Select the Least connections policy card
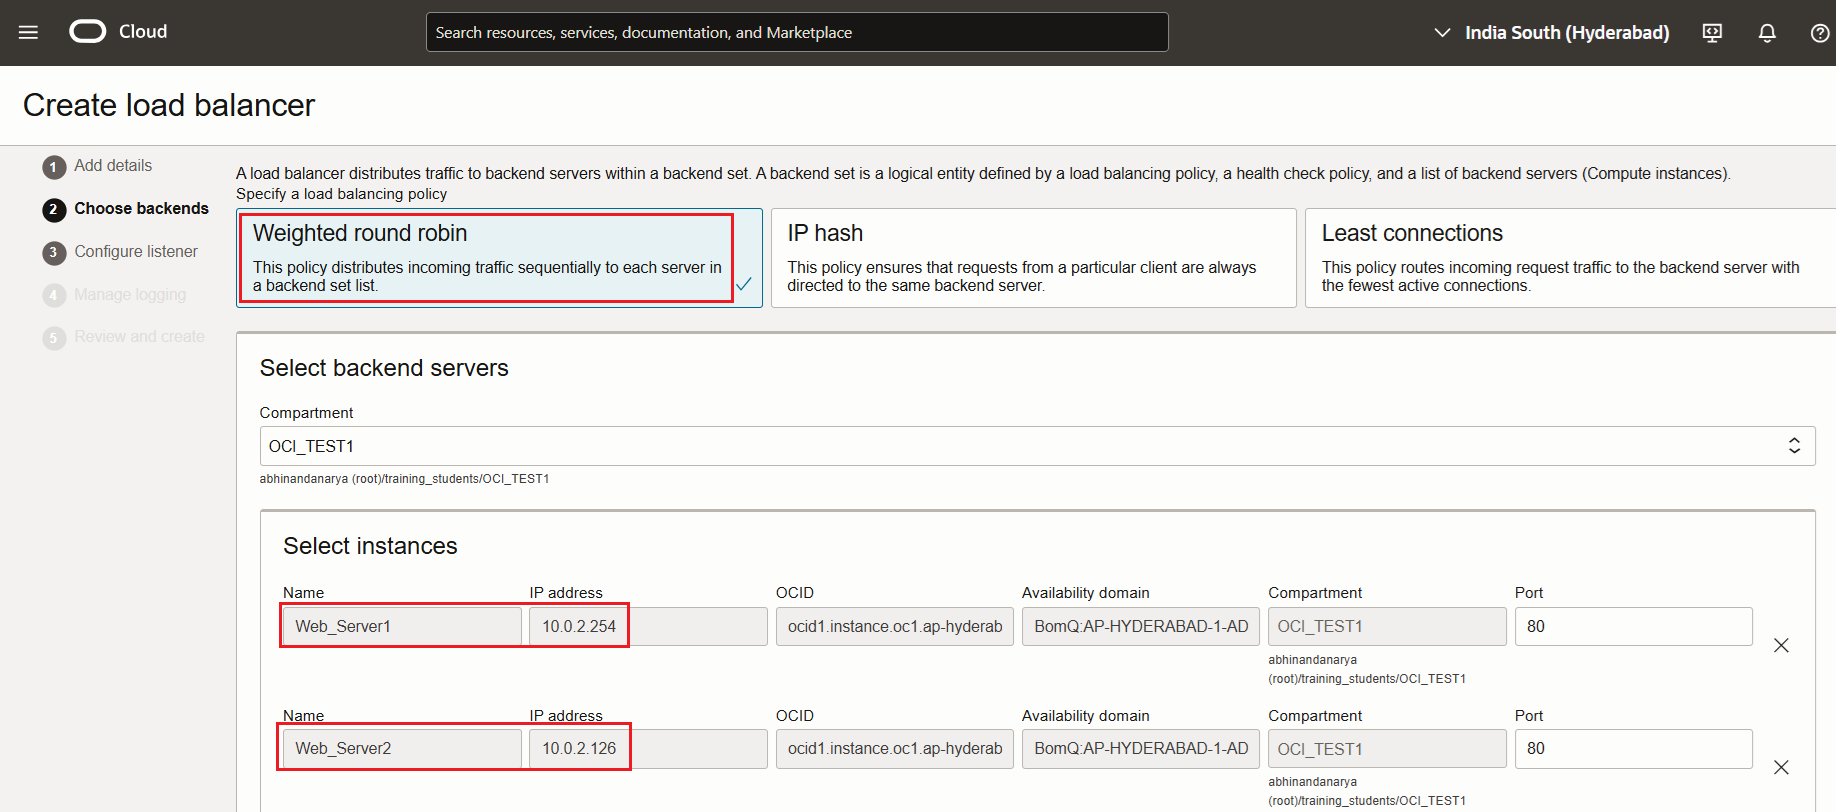This screenshot has height=812, width=1836. pyautogui.click(x=1568, y=258)
